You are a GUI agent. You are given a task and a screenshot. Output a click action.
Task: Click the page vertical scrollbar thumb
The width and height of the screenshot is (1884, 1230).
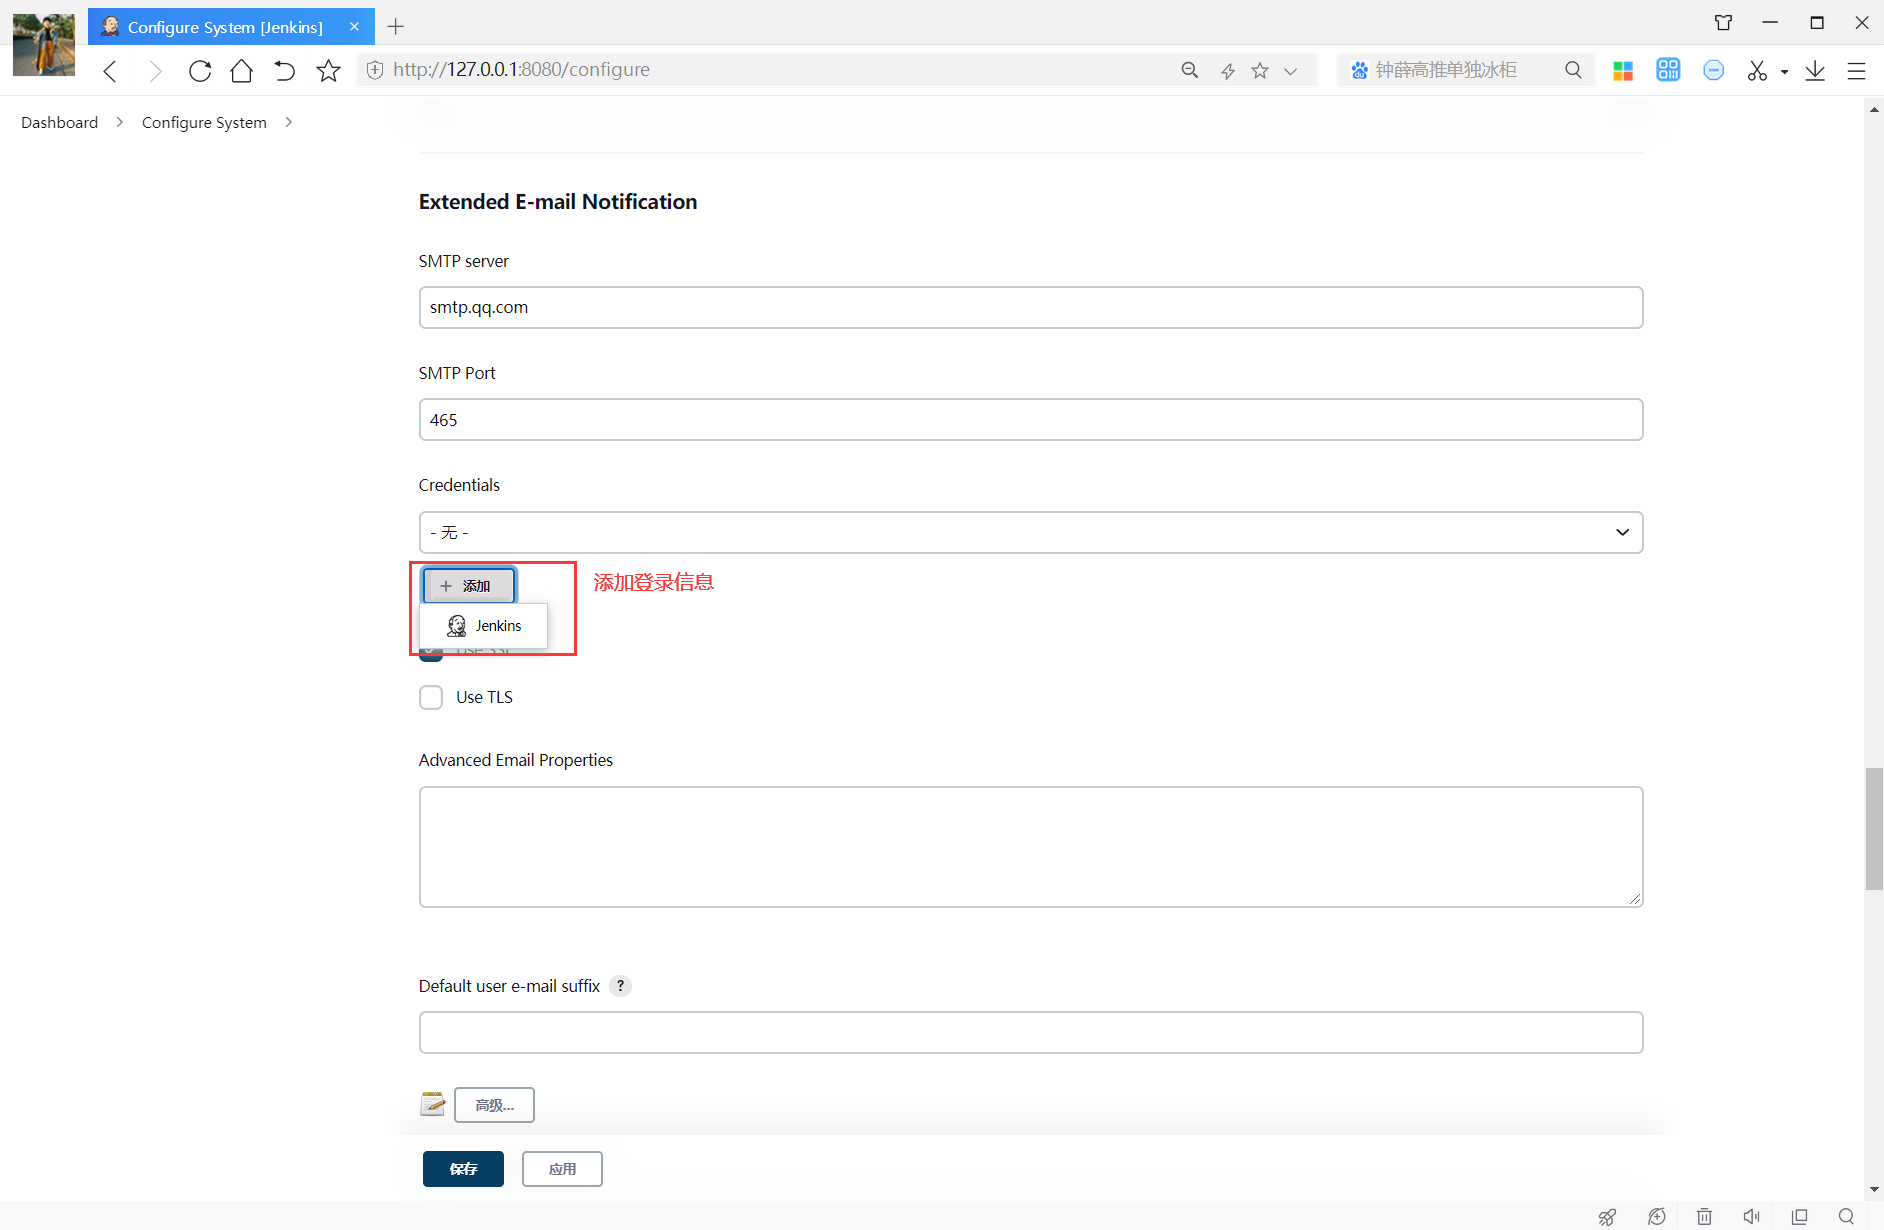coord(1874,828)
